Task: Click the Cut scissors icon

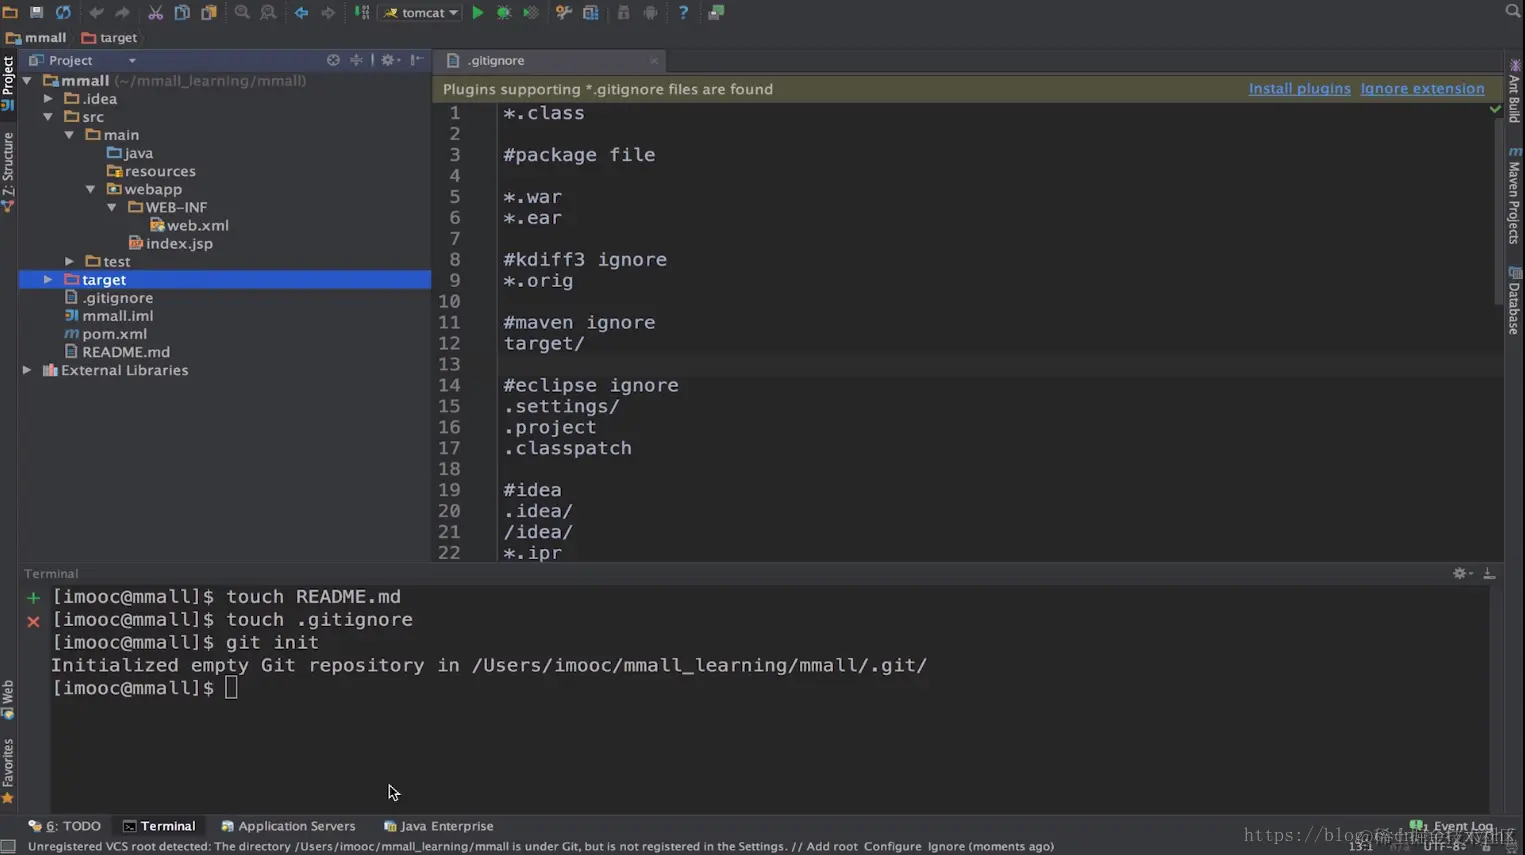Action: (x=156, y=12)
